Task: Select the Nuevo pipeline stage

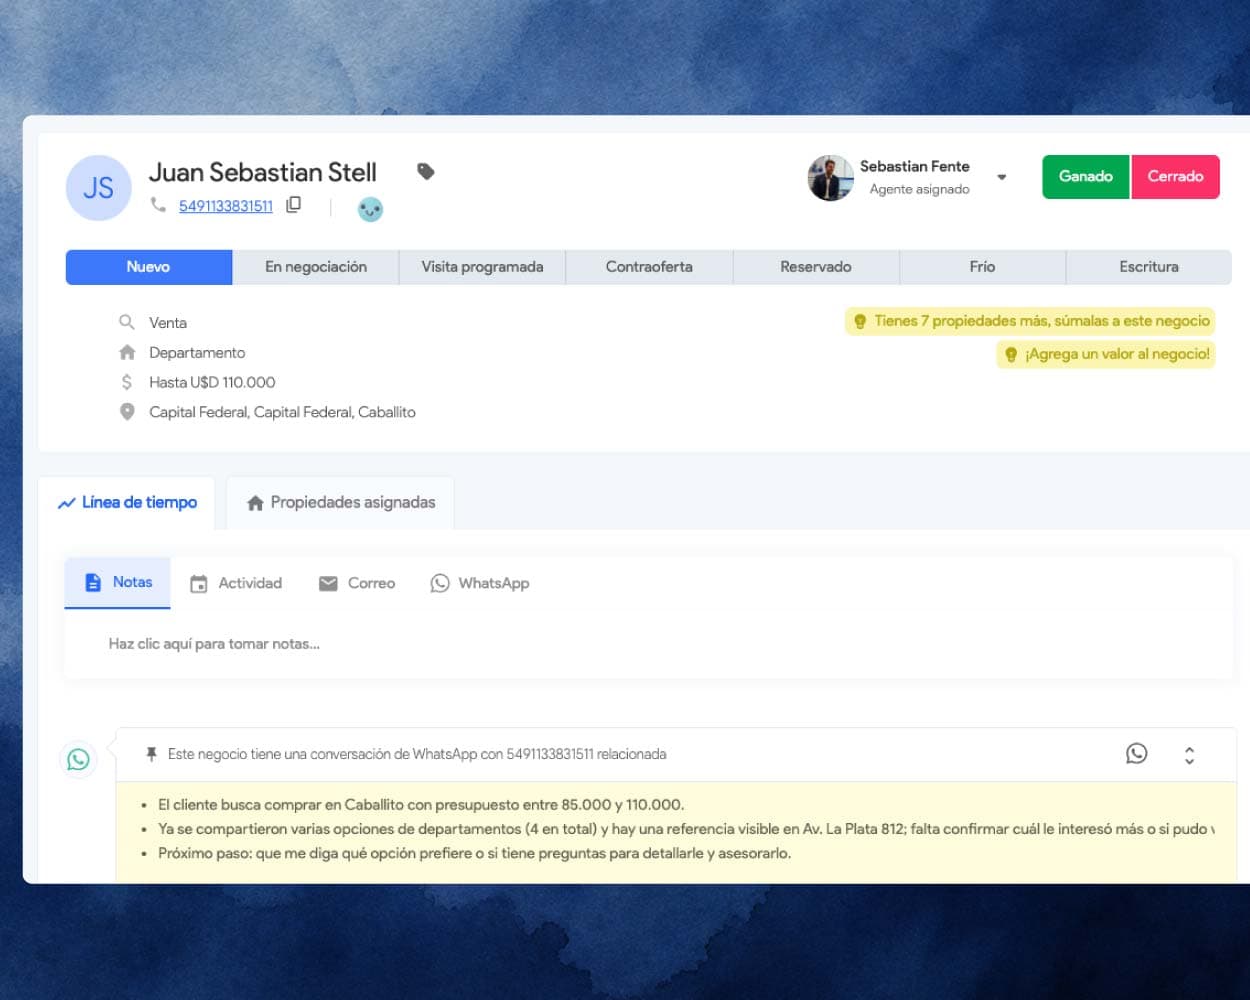Action: click(148, 267)
